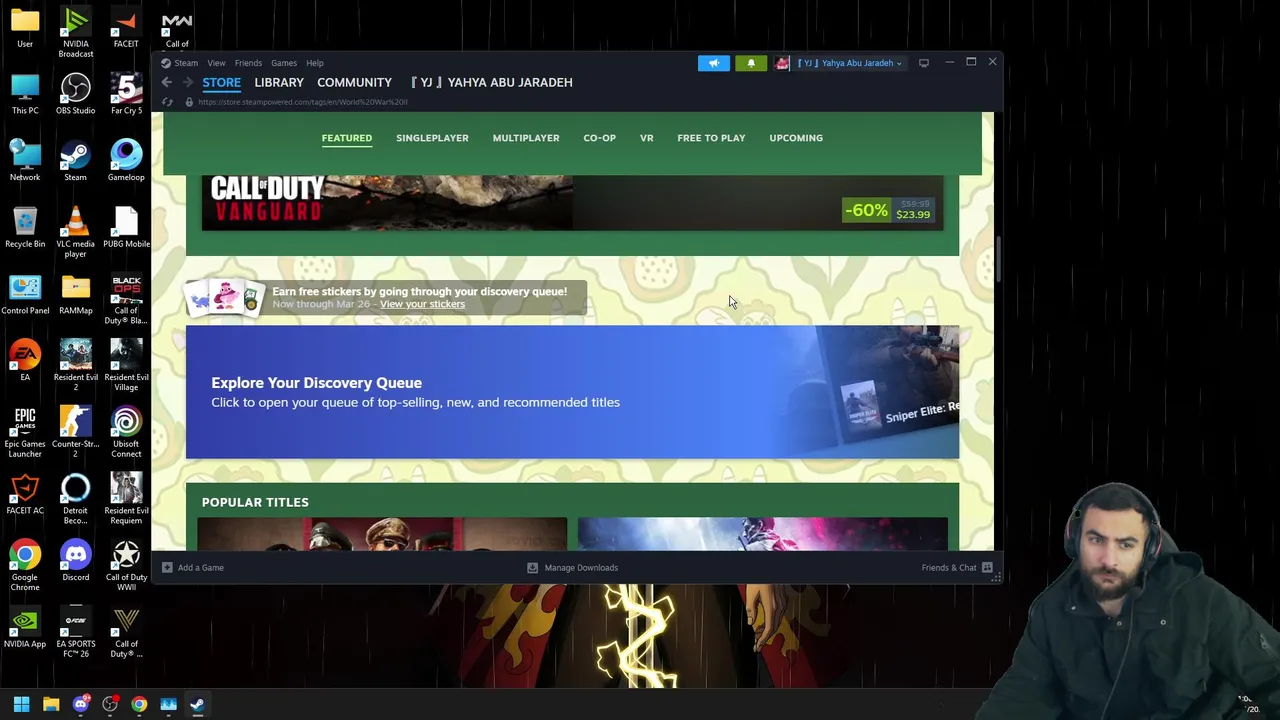
Task: Select the Far Cry 5 desktop icon
Action: 126,95
